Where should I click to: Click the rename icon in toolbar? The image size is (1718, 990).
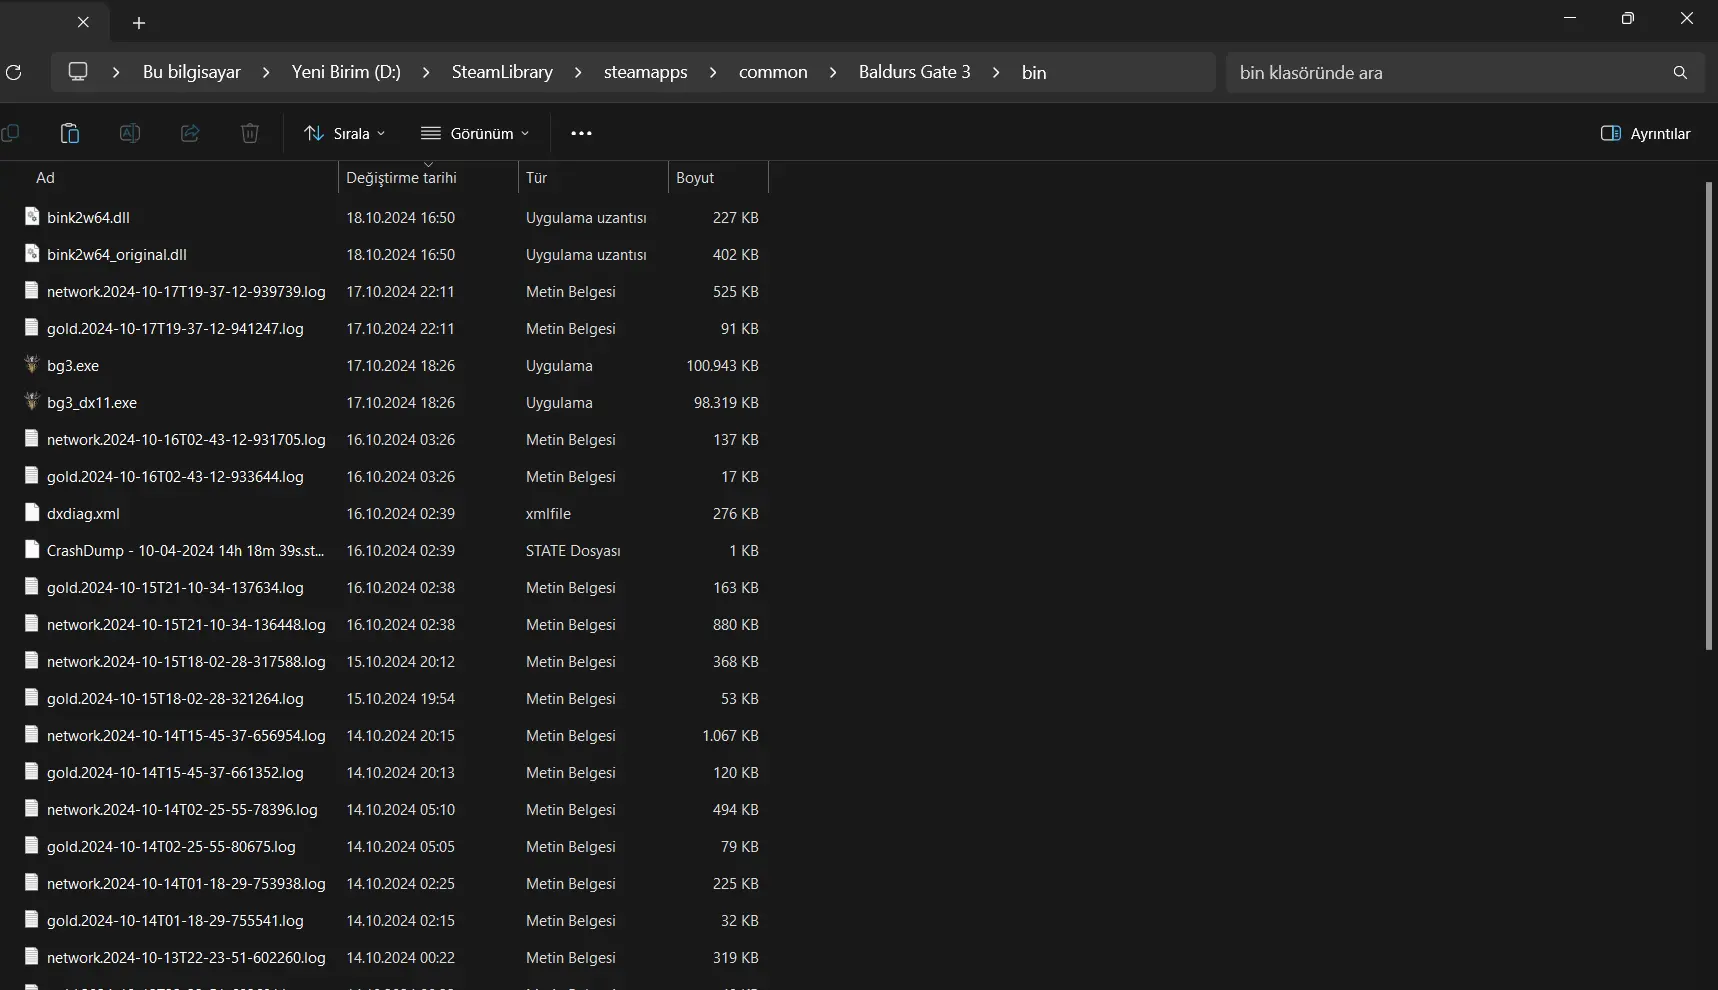tap(130, 133)
